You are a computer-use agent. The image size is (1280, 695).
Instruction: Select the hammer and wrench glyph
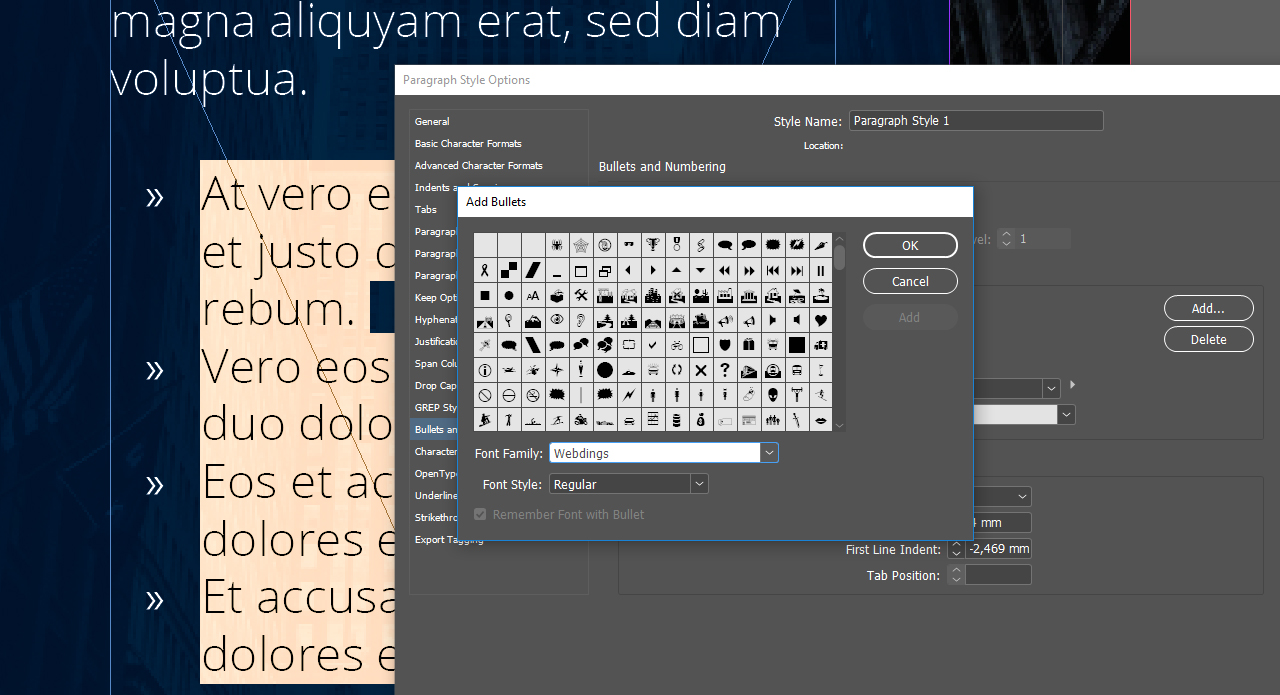(x=581, y=295)
